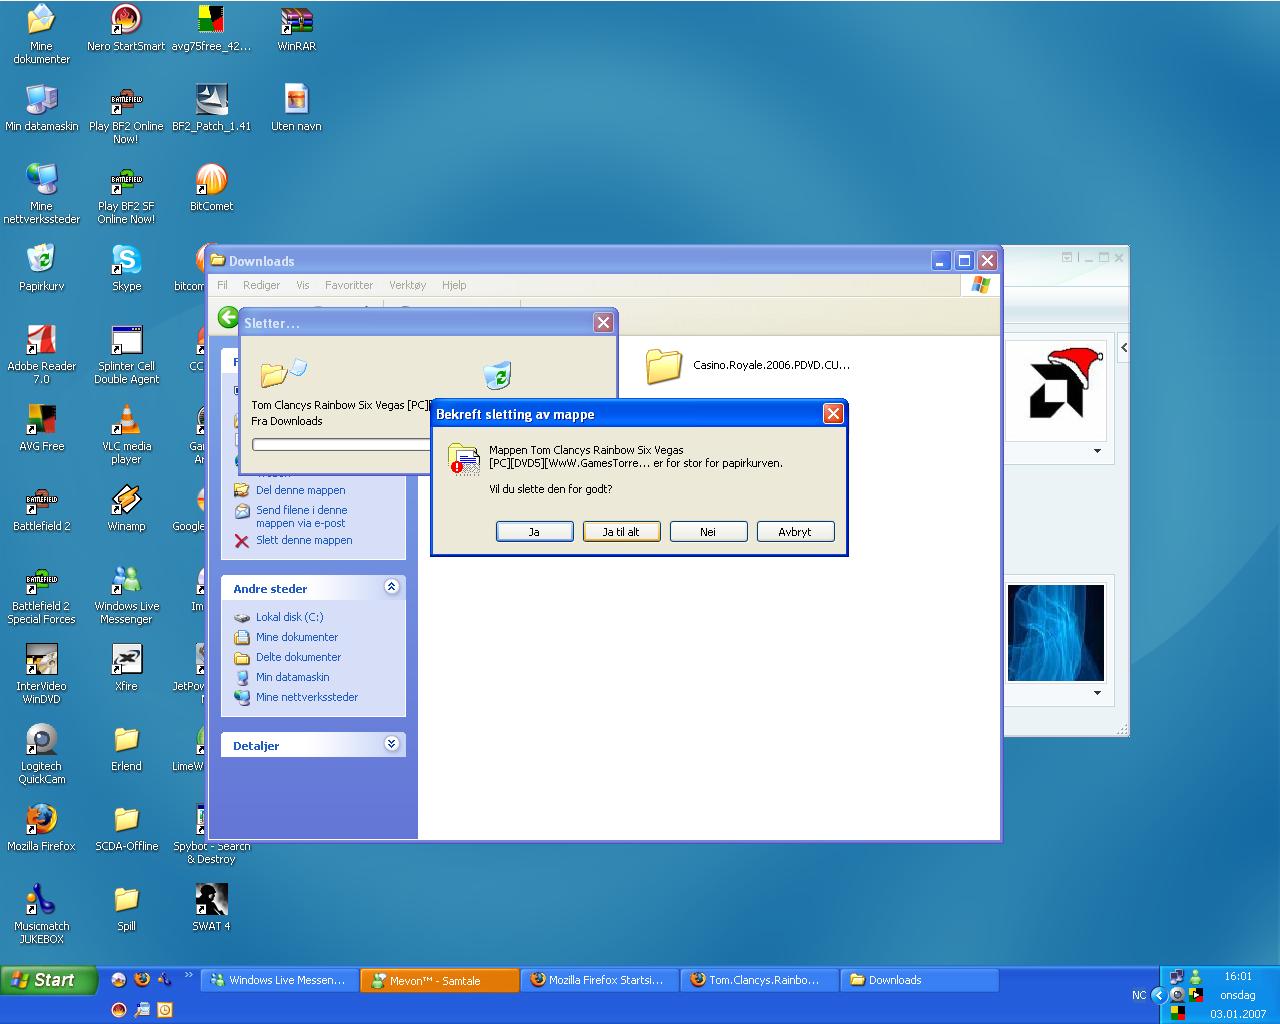Click the Start button
The image size is (1280, 1024).
point(48,980)
